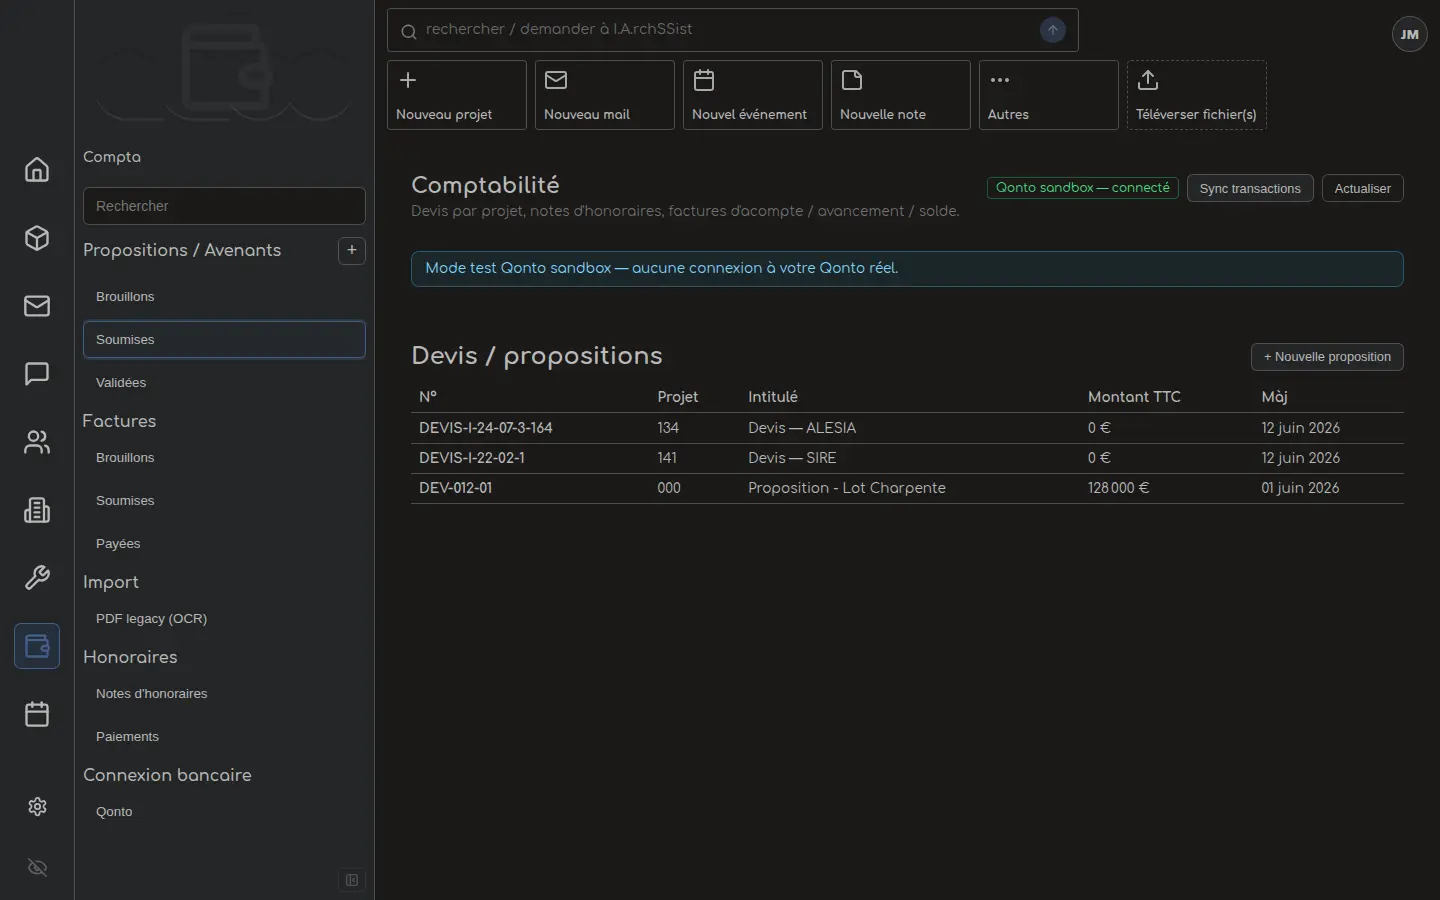
Task: Open Qonto bank connection
Action: coord(224,812)
